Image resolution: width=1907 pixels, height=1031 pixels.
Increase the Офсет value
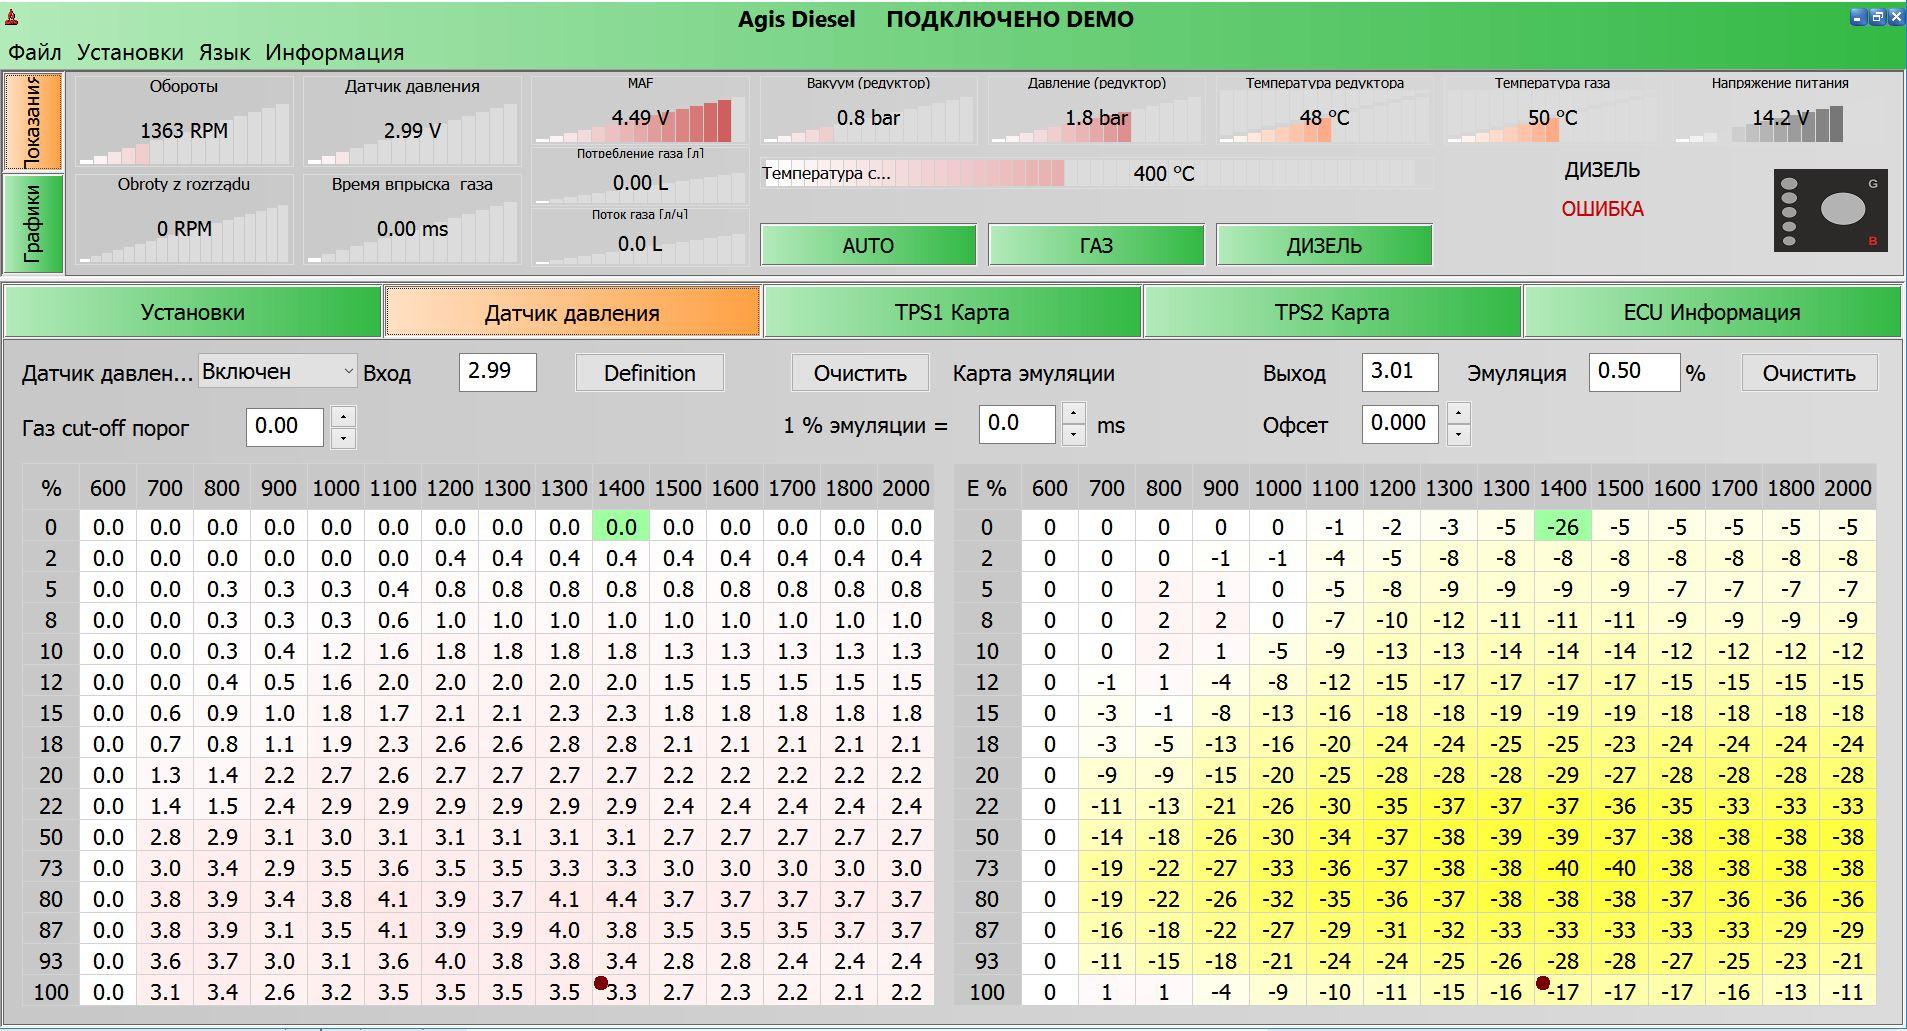coord(1458,412)
